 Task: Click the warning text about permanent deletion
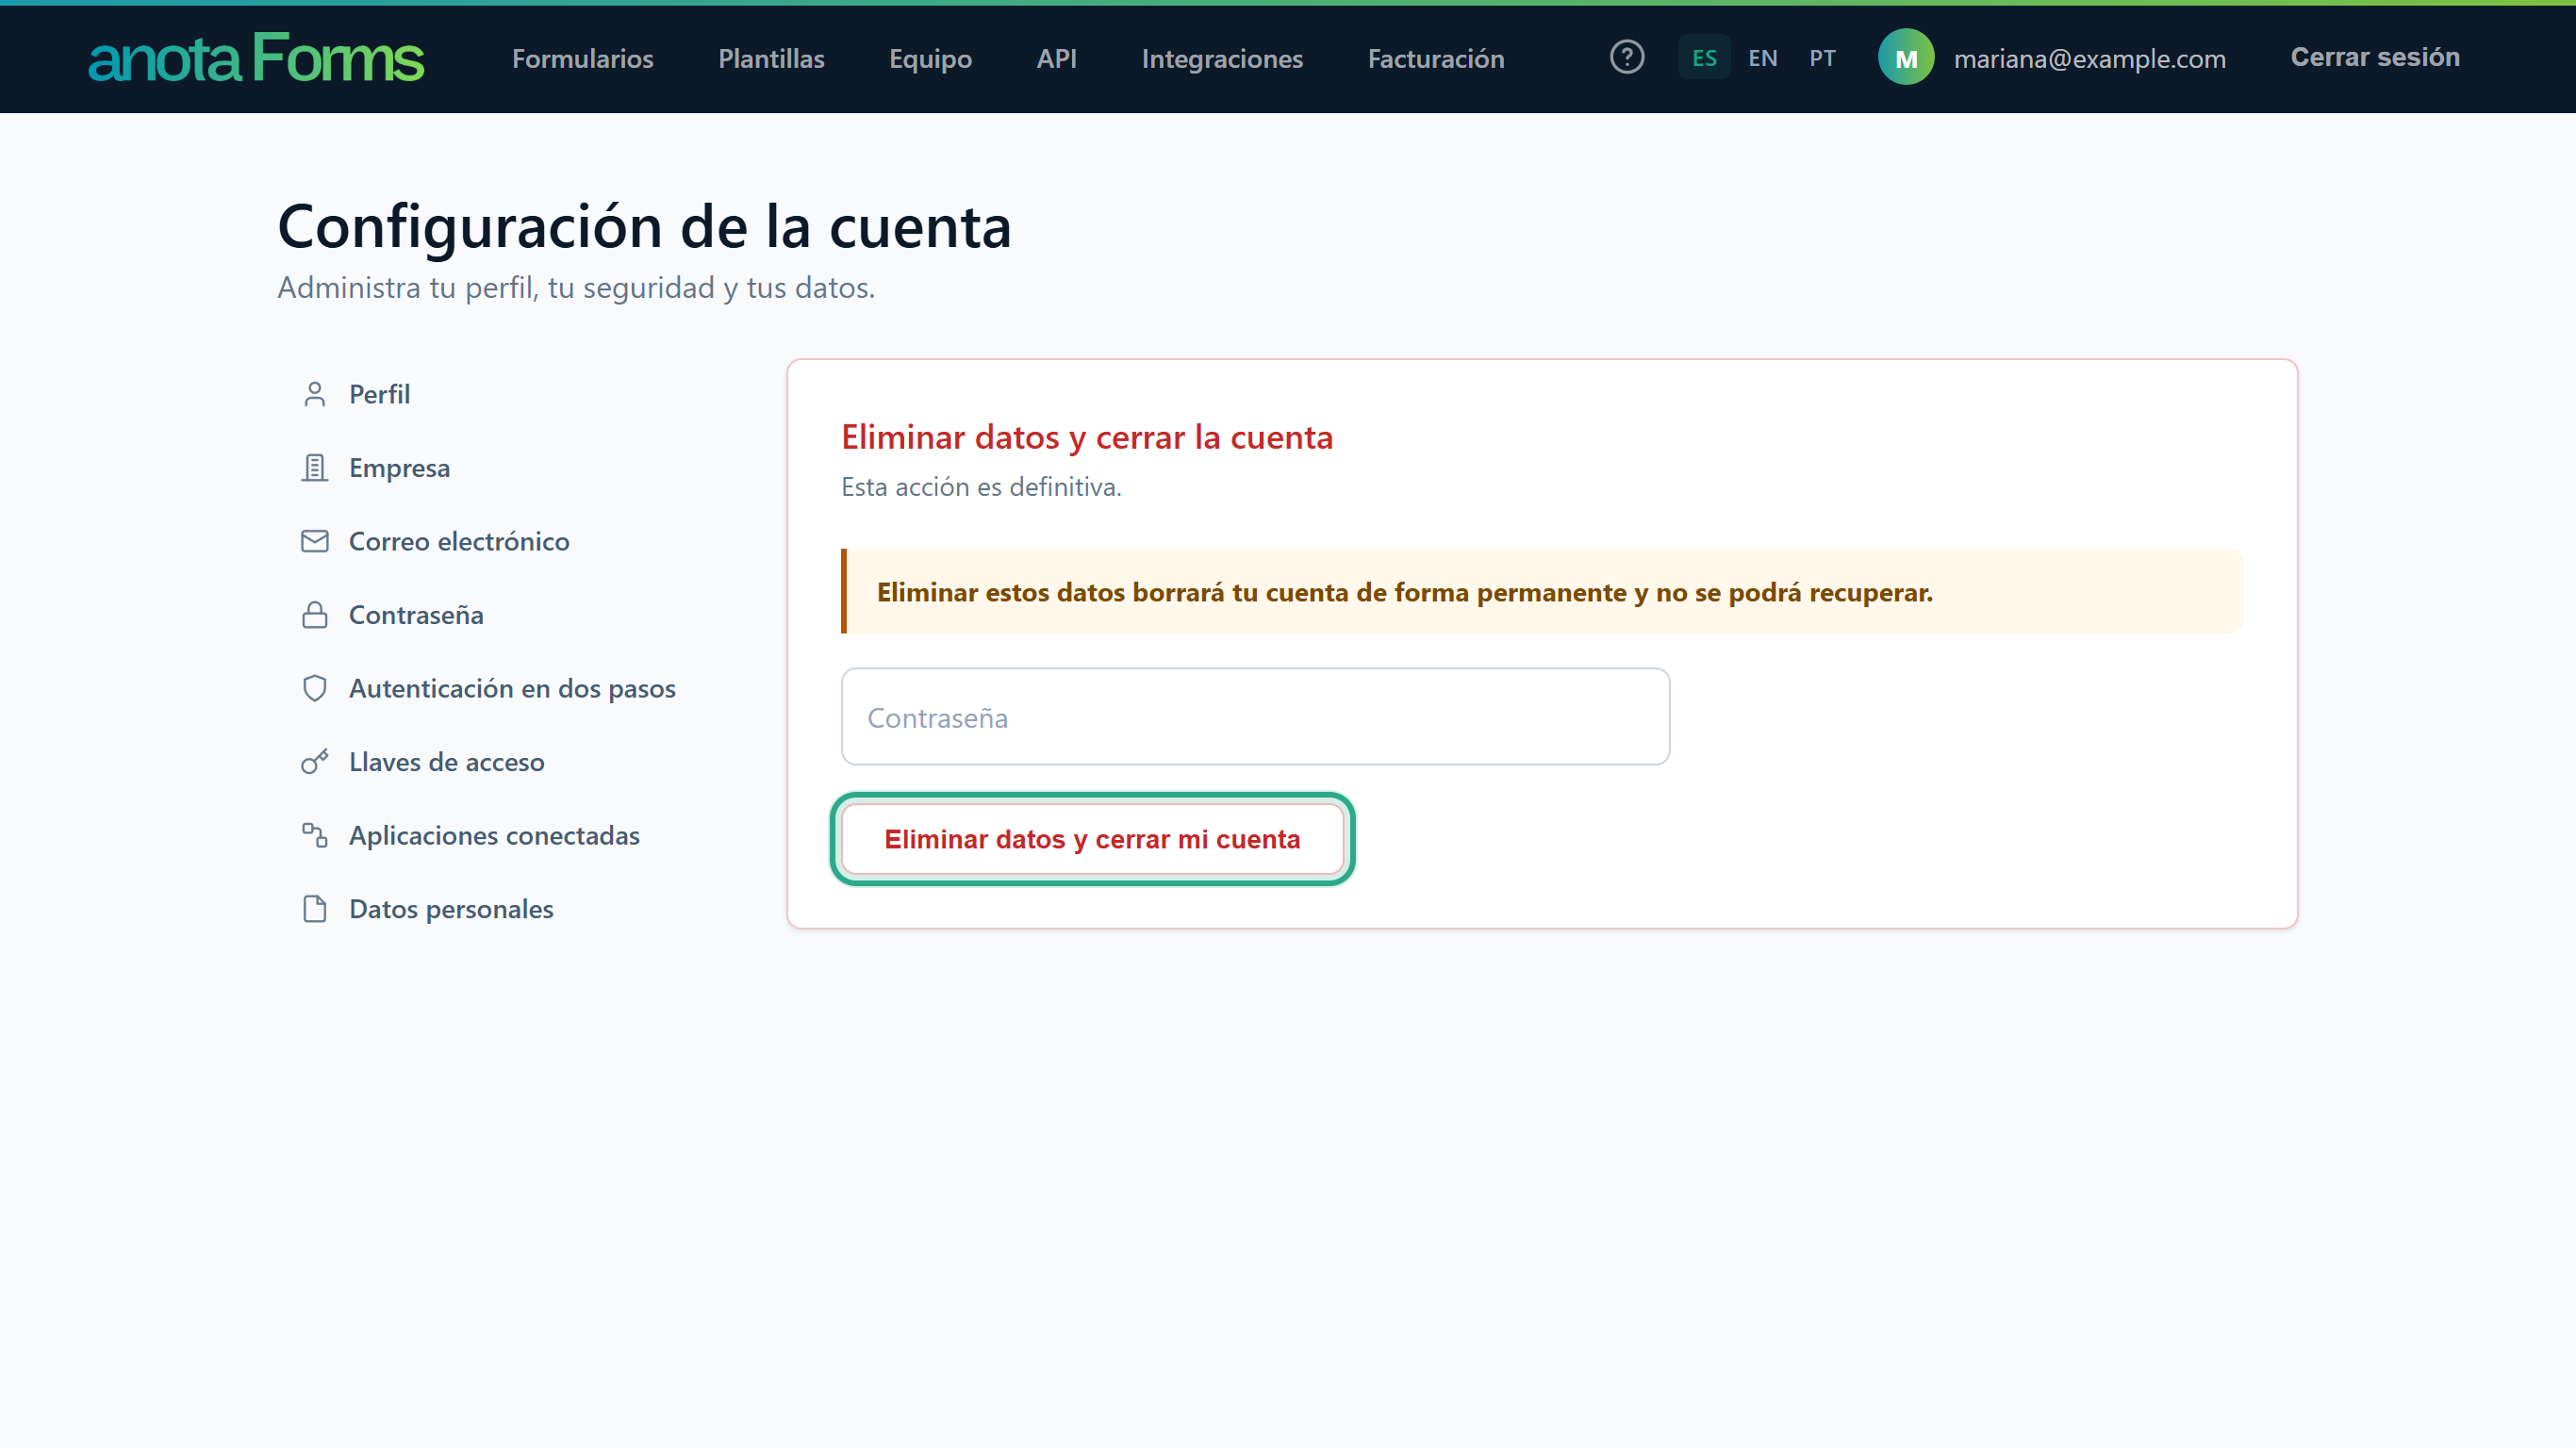tap(1404, 592)
